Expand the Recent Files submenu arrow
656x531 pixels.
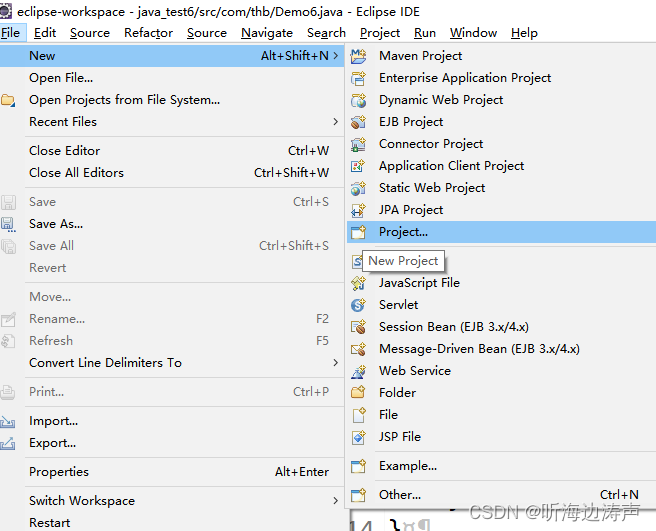click(336, 122)
